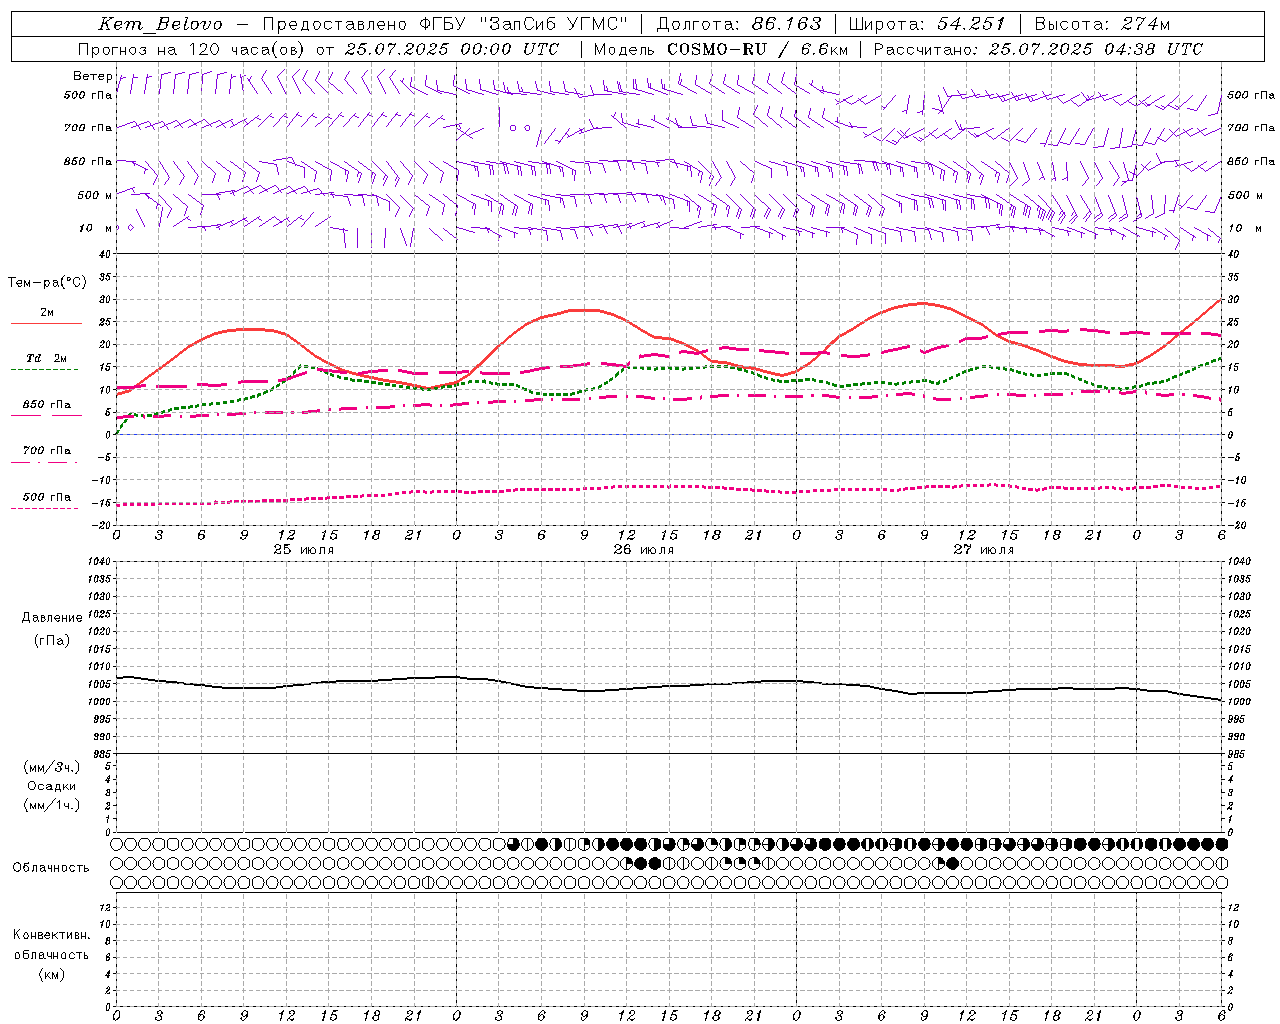
Task: Click the "Облачность" cloud cover label
Action: [51, 868]
